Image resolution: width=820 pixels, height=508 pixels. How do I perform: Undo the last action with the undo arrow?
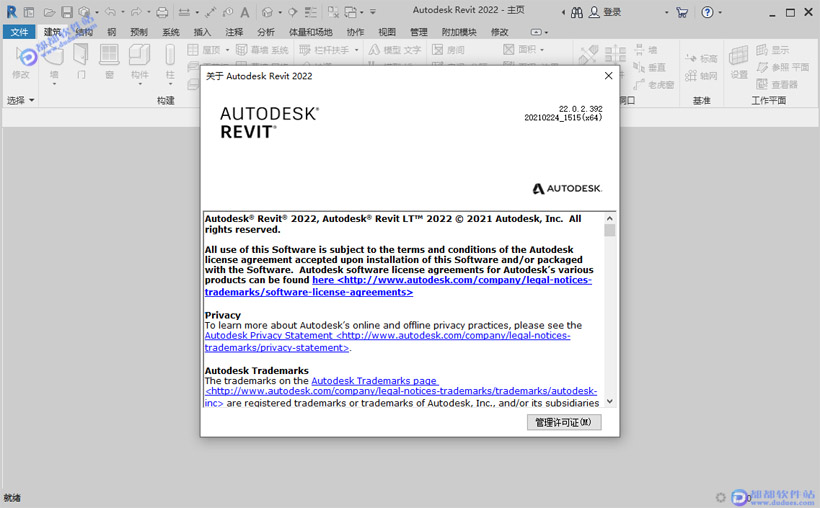coord(110,12)
